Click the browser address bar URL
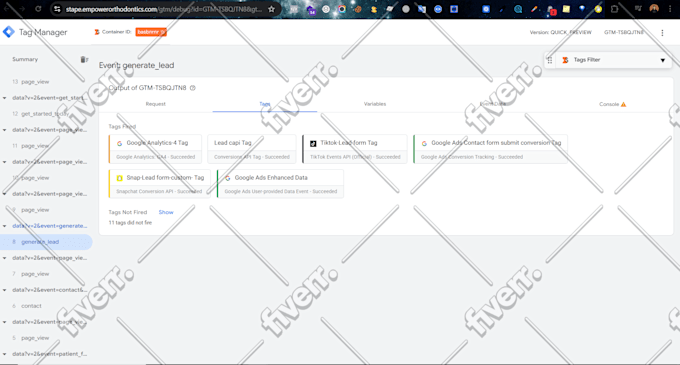 (x=164, y=9)
